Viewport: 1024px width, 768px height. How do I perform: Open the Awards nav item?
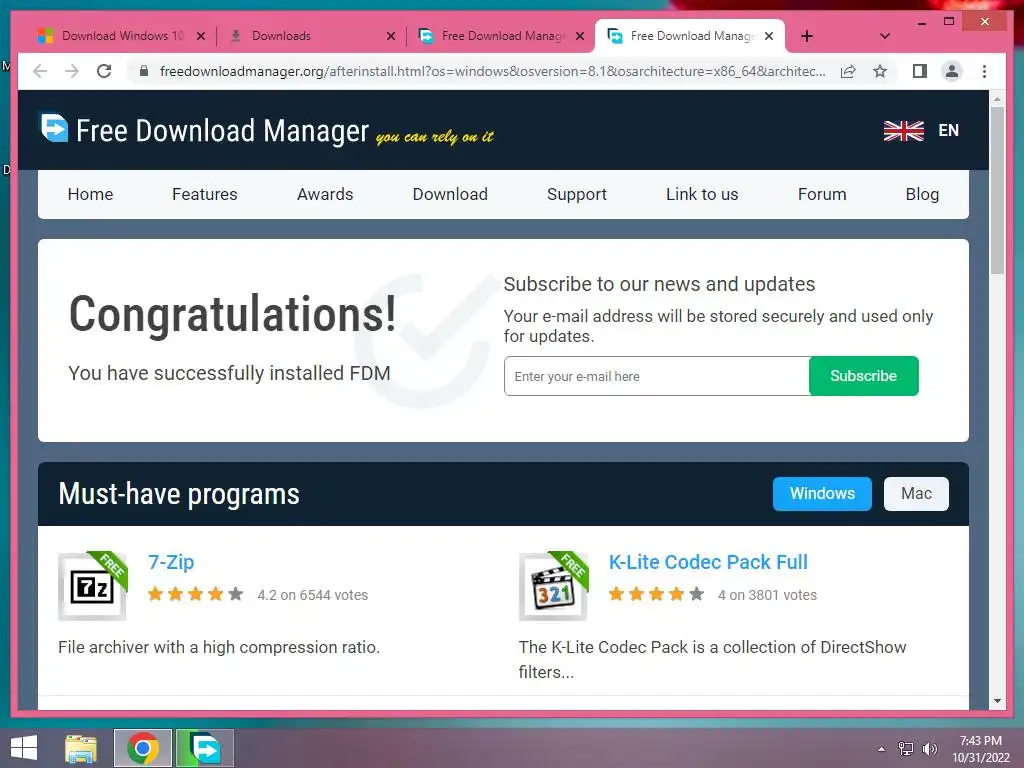[x=325, y=194]
